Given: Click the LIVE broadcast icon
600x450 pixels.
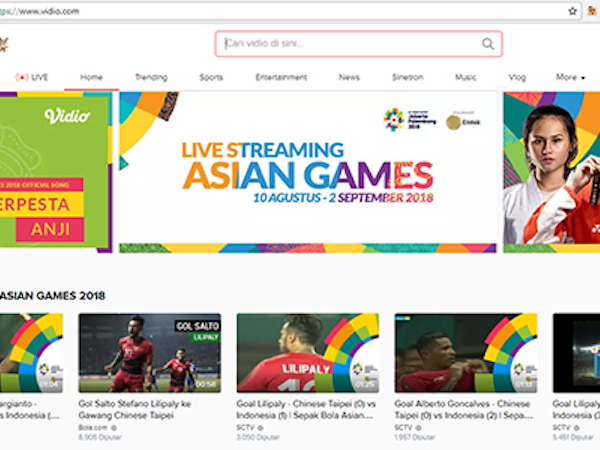Looking at the screenshot, I should (22, 77).
